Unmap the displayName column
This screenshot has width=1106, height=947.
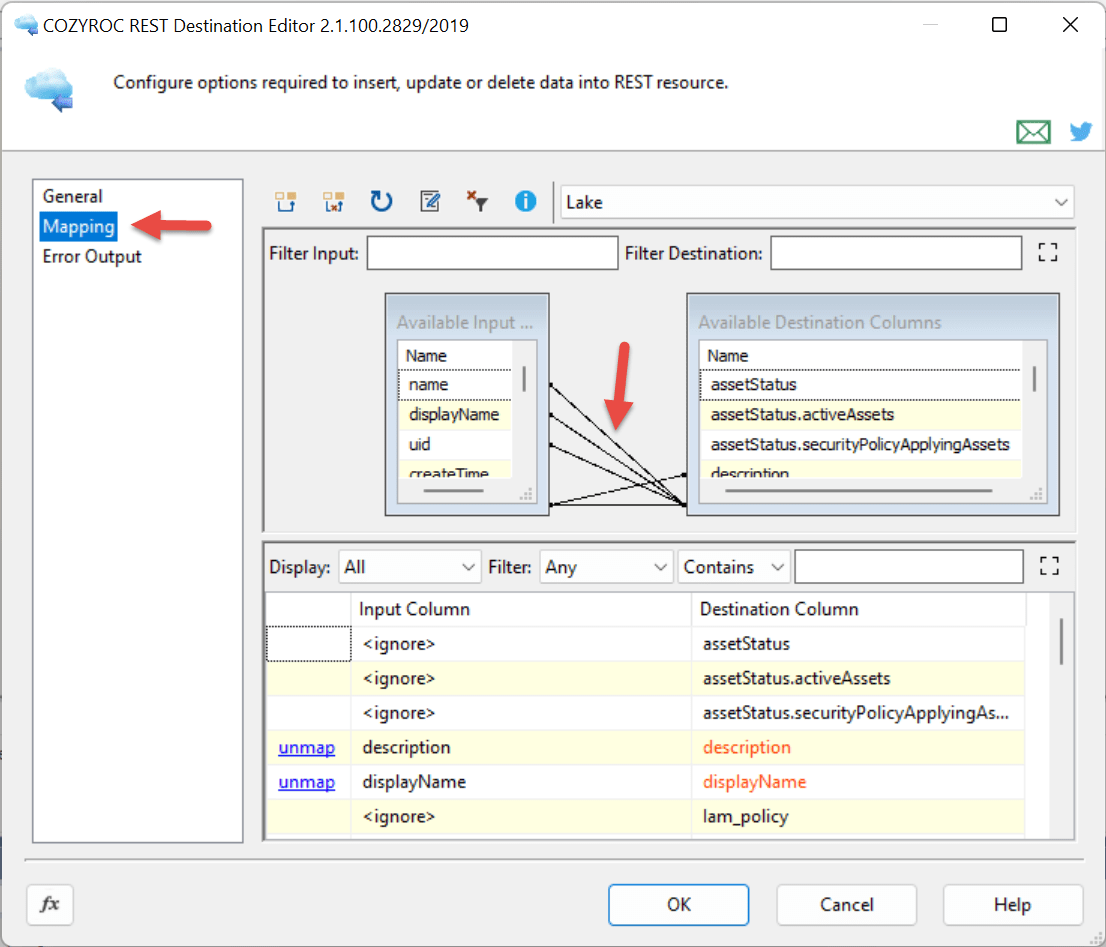click(306, 782)
